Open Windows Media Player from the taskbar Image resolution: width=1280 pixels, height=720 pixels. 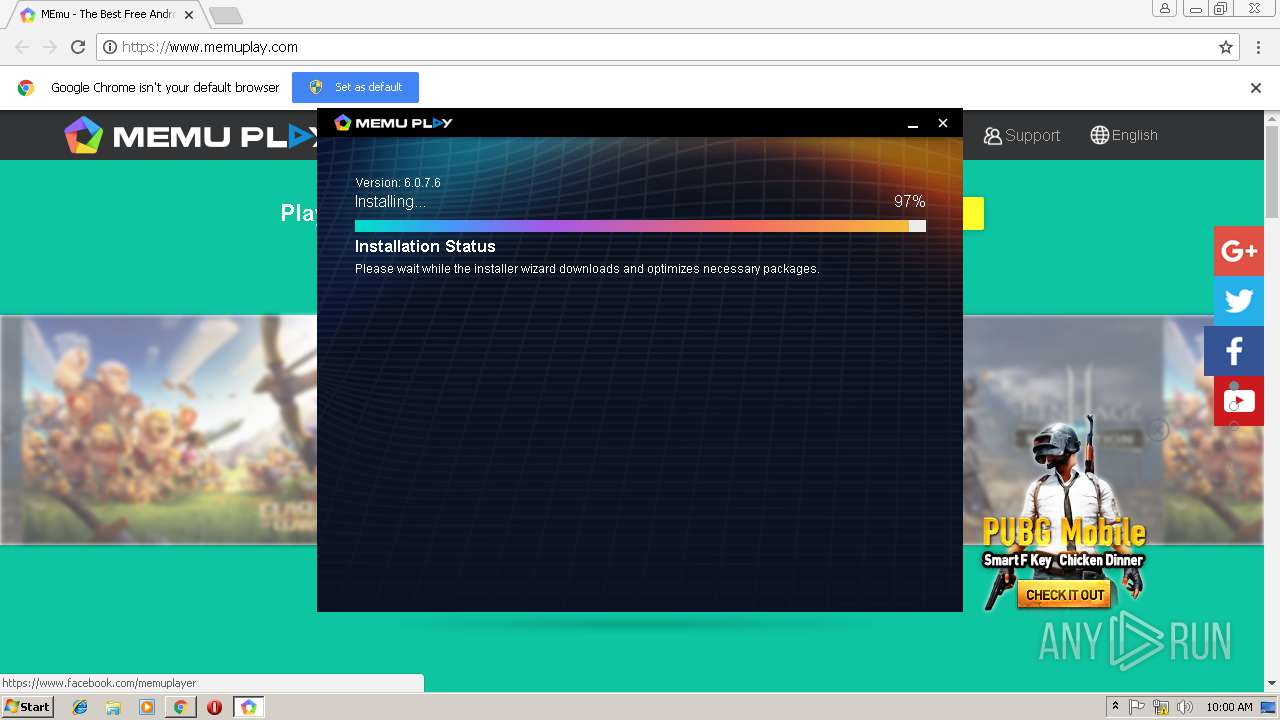tap(147, 707)
